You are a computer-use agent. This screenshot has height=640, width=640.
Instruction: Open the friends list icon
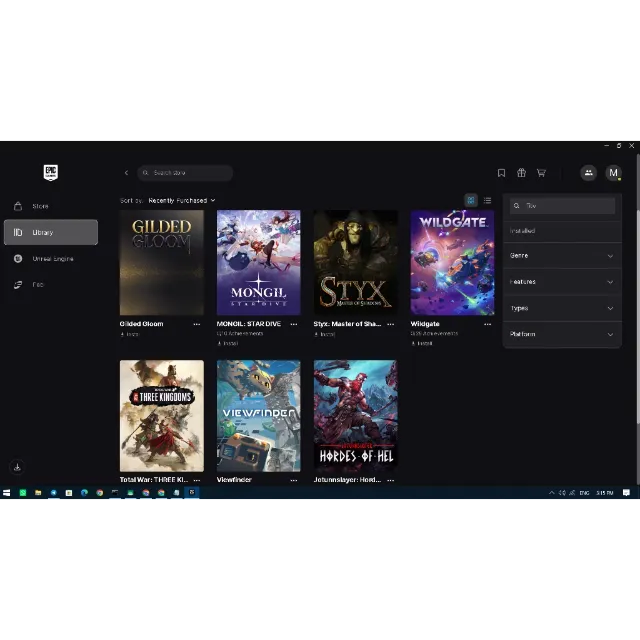(588, 173)
